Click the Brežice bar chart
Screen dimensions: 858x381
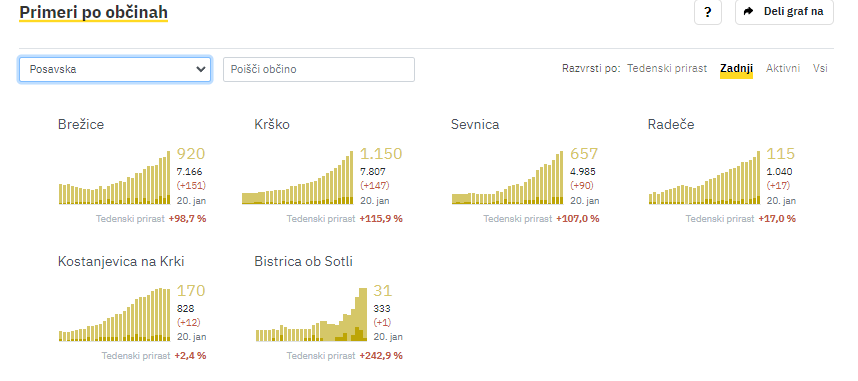114,178
